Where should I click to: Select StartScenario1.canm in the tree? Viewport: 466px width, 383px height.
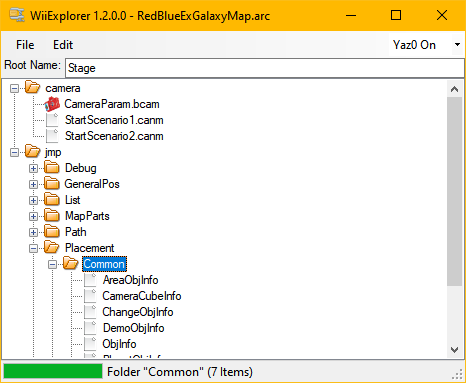pos(114,120)
